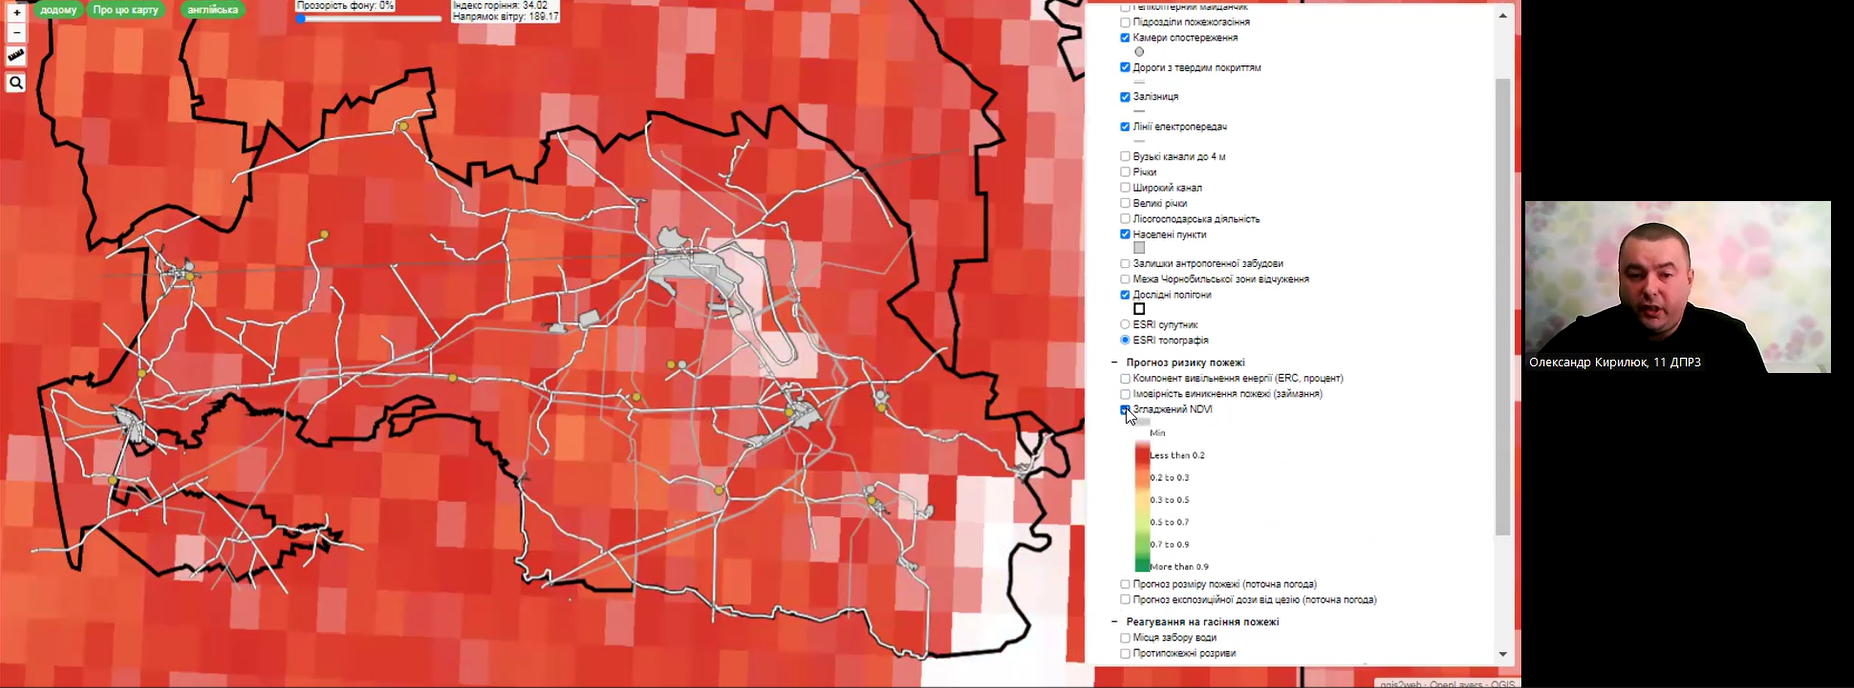Click the додому home button
This screenshot has height=688, width=1854.
point(58,10)
